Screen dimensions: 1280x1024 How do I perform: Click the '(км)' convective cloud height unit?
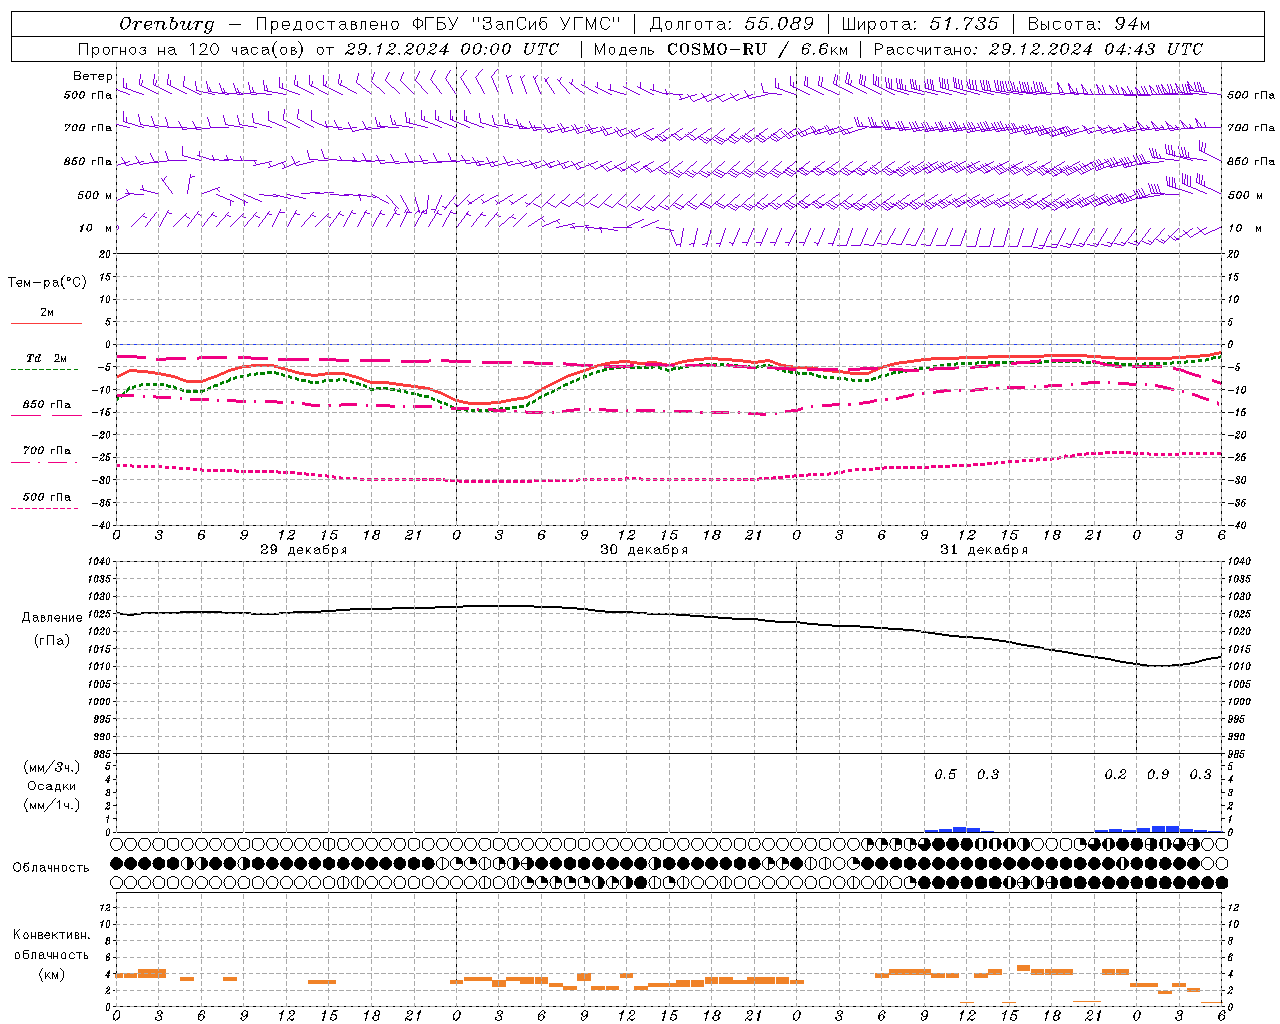click(x=52, y=974)
